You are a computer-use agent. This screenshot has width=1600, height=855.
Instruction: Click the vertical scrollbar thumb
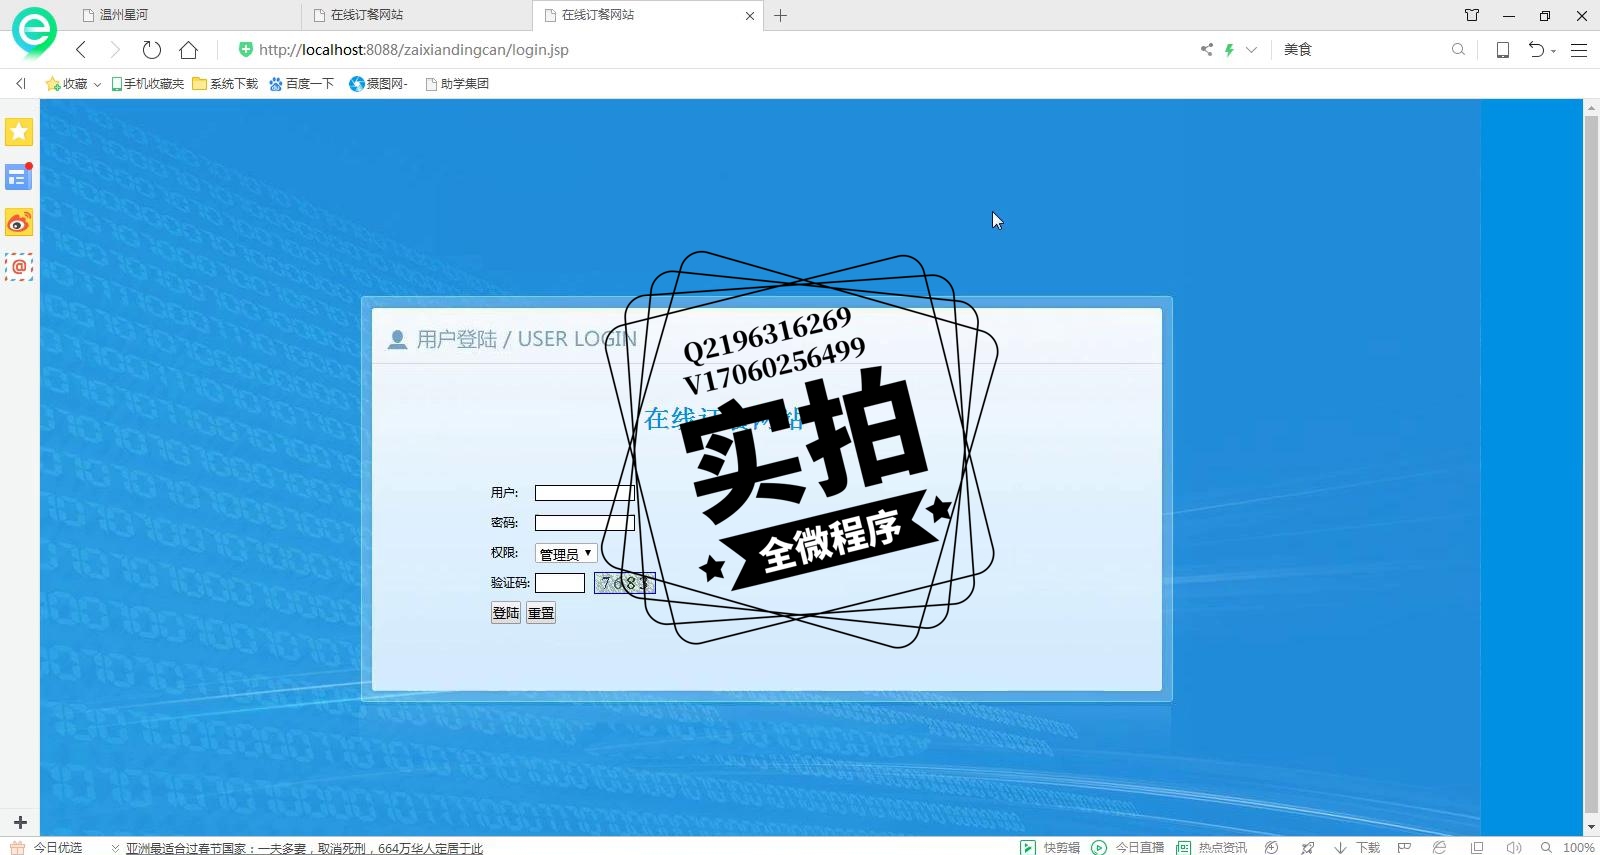[x=1591, y=465]
